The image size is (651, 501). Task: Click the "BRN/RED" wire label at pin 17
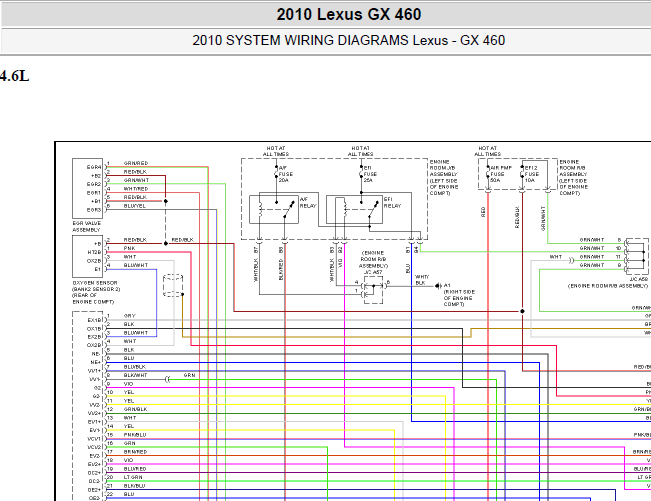[x=135, y=452]
